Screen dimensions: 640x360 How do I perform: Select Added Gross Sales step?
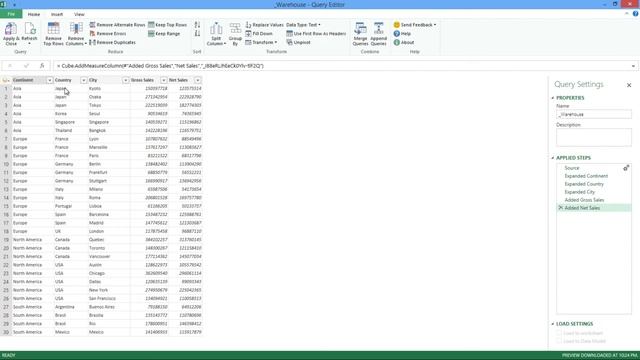point(584,200)
